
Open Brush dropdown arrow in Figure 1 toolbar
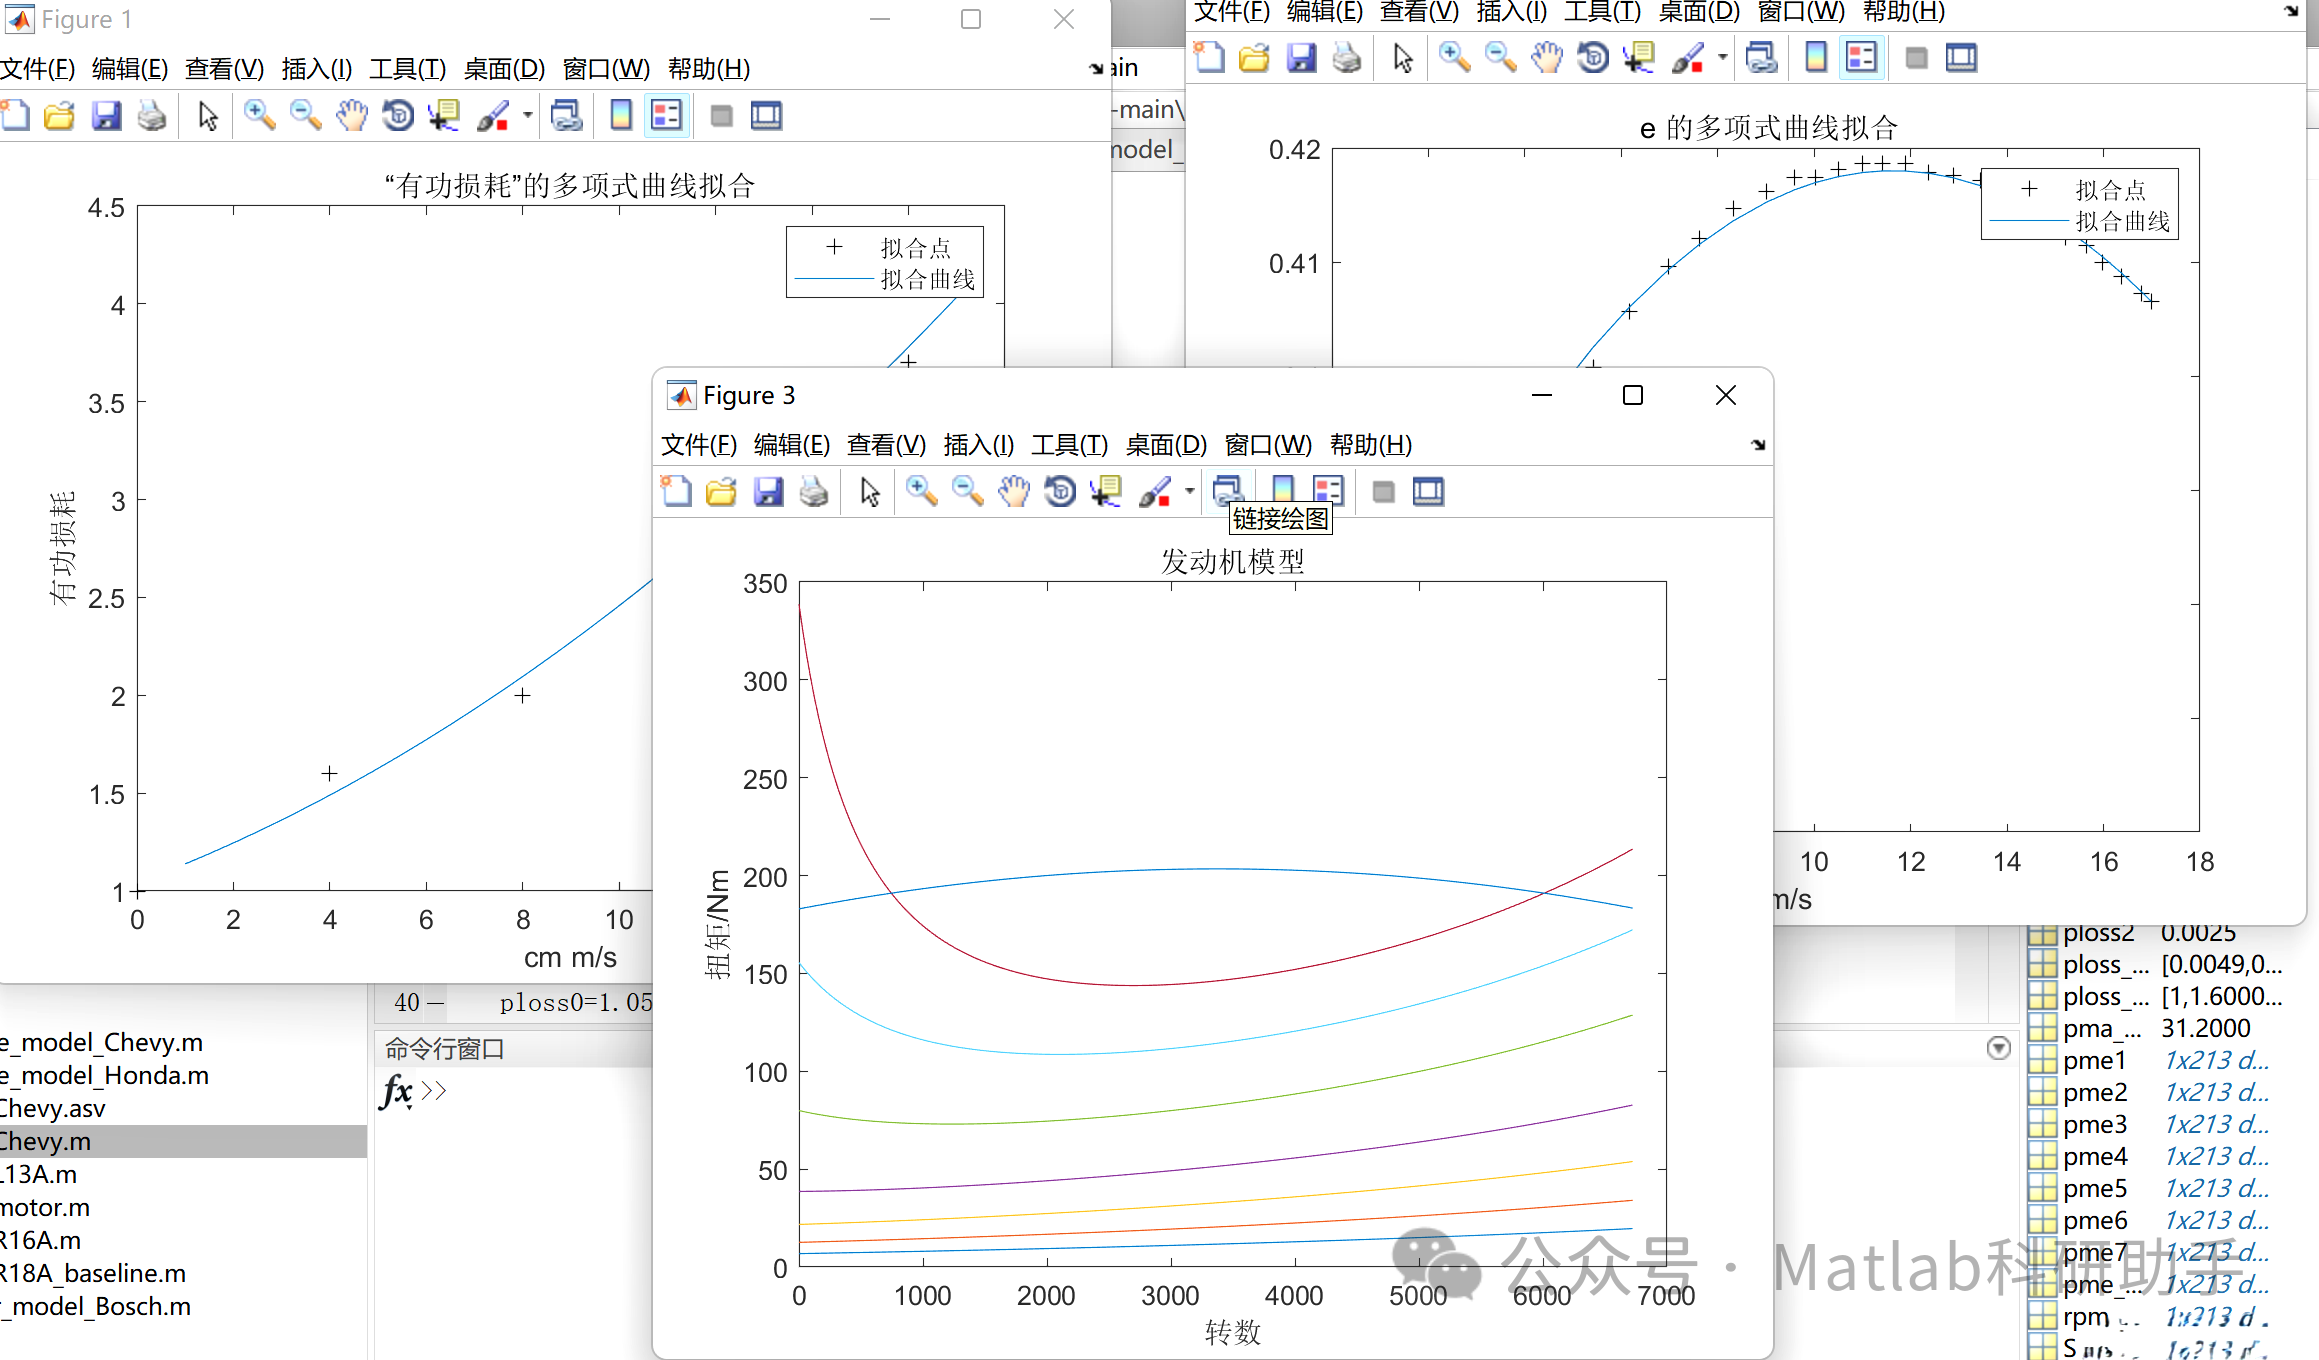[527, 116]
